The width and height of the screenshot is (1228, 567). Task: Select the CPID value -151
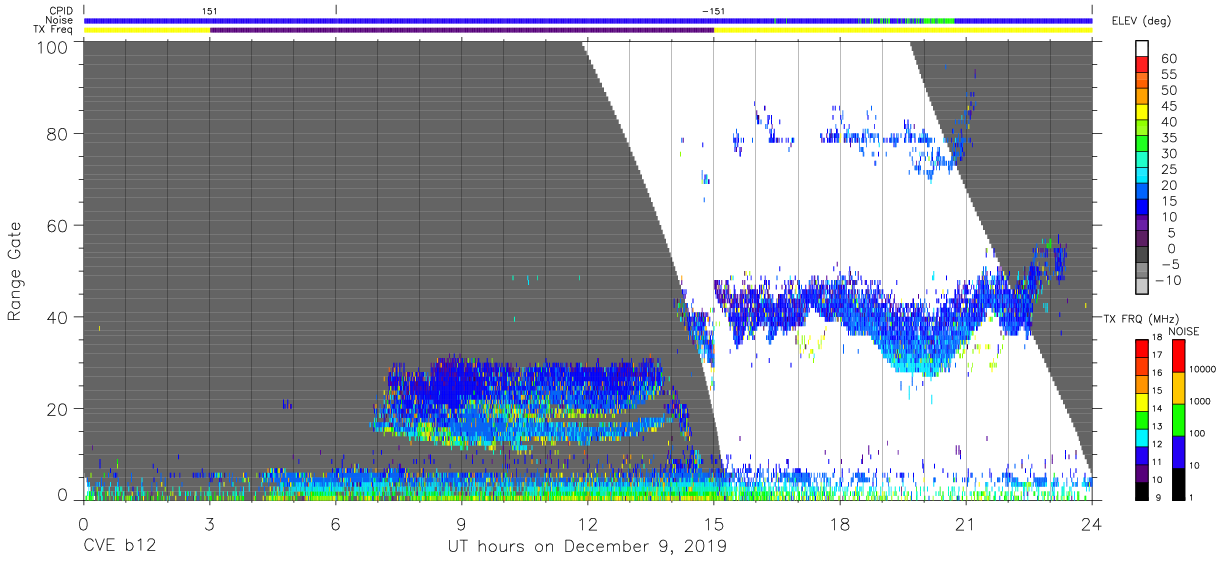pyautogui.click(x=714, y=11)
